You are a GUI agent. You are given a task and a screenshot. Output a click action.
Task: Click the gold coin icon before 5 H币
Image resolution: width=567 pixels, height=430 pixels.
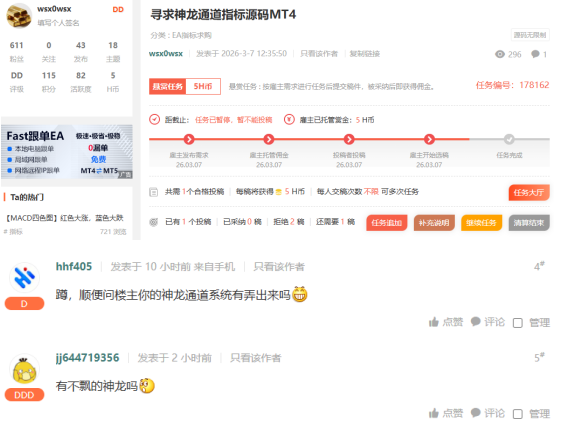278,192
